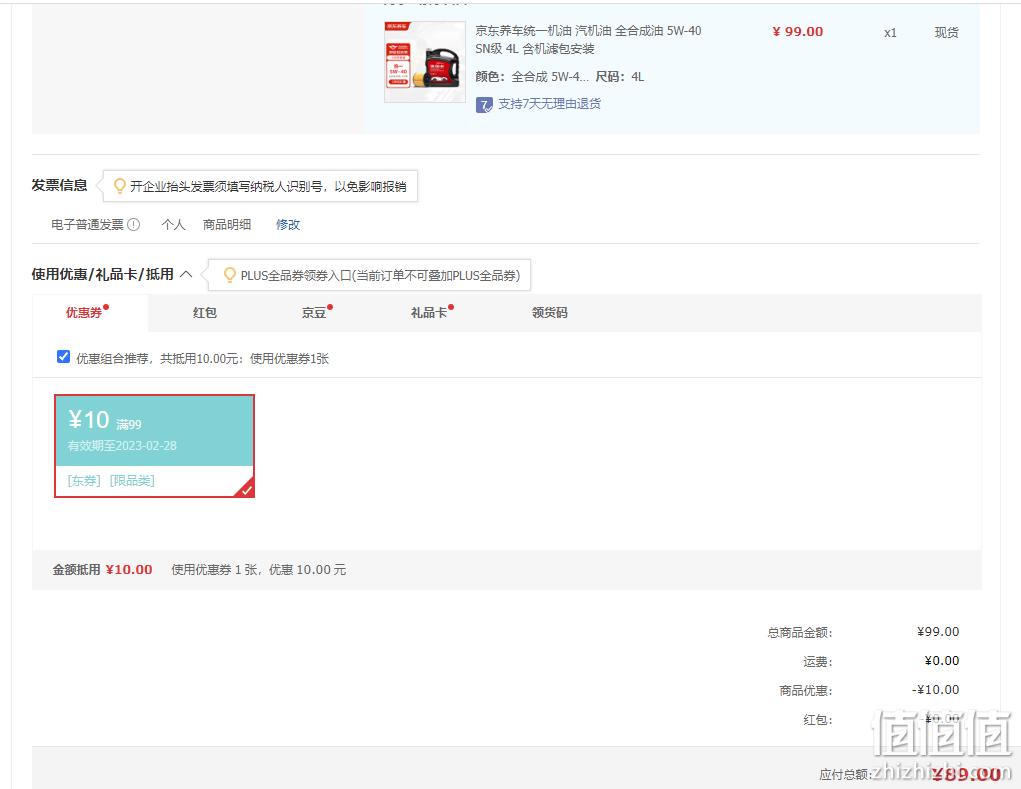Click the invoice tip lightbulb icon

(x=120, y=186)
